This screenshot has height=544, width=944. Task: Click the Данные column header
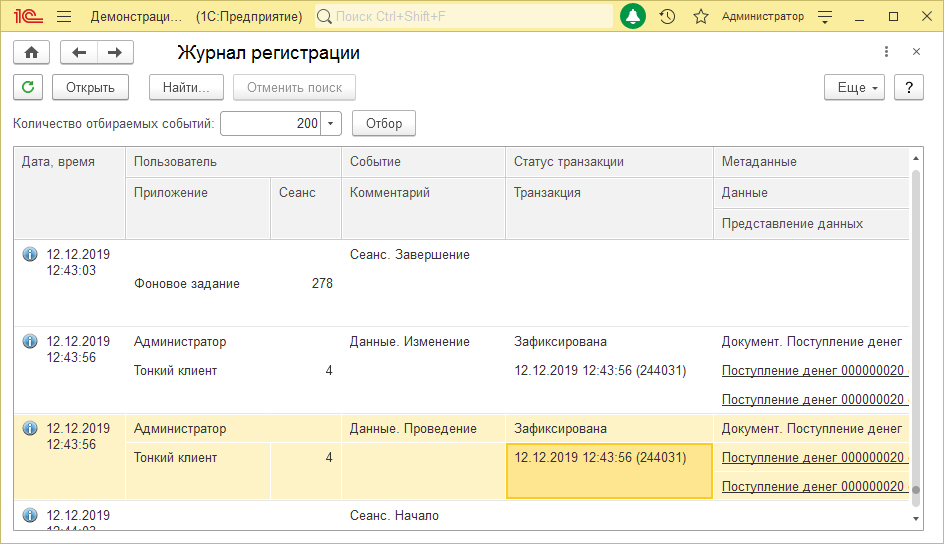click(x=812, y=193)
